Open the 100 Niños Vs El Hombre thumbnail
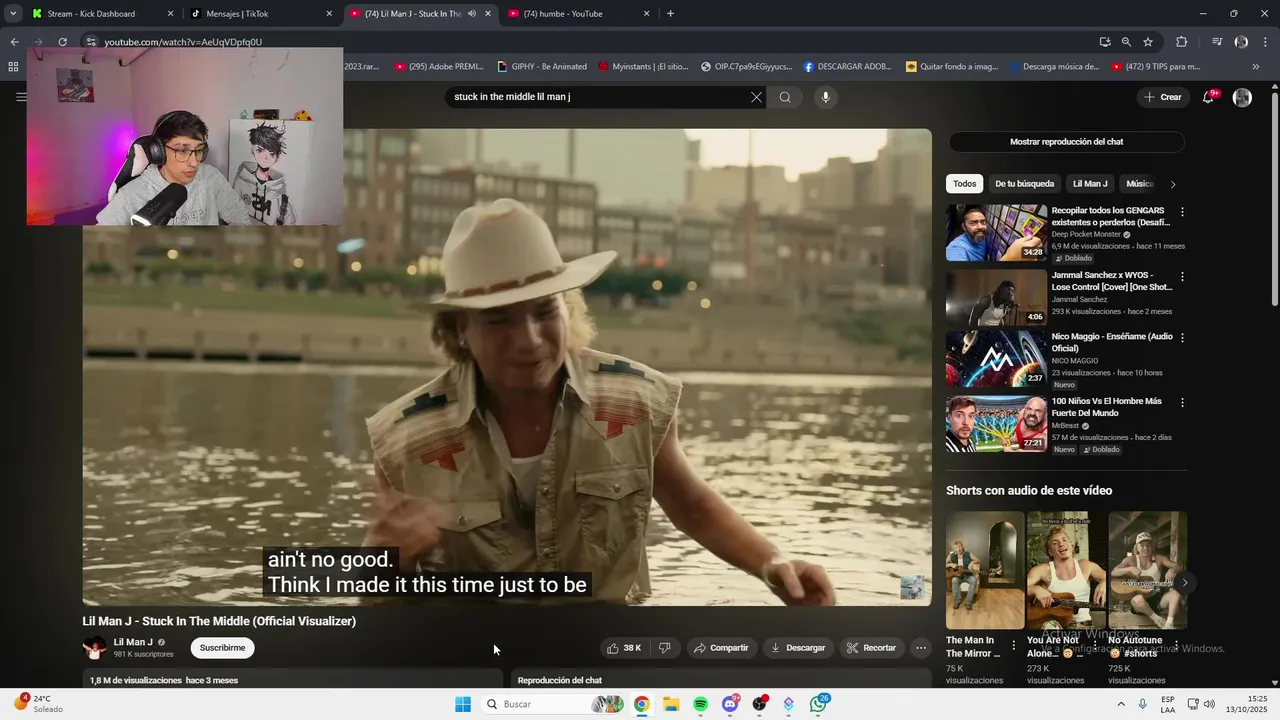Viewport: 1280px width, 720px height. click(x=996, y=423)
